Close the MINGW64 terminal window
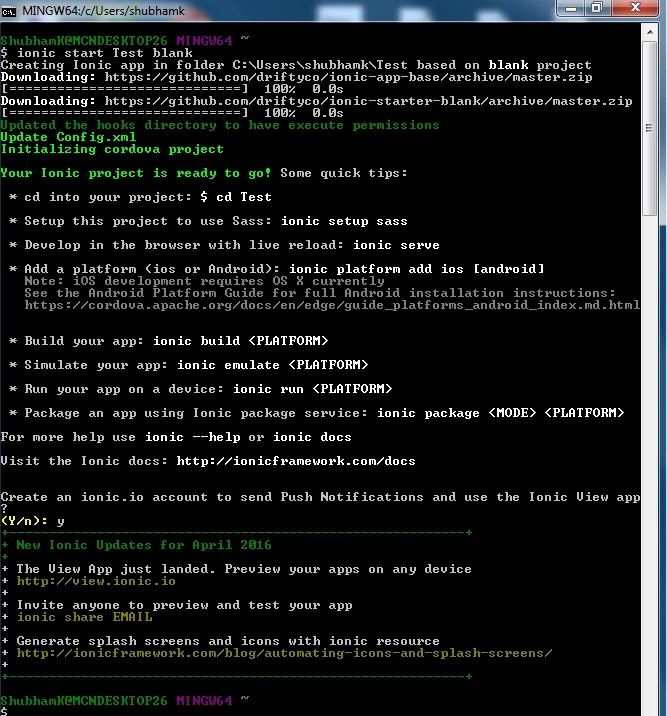 pyautogui.click(x=634, y=7)
